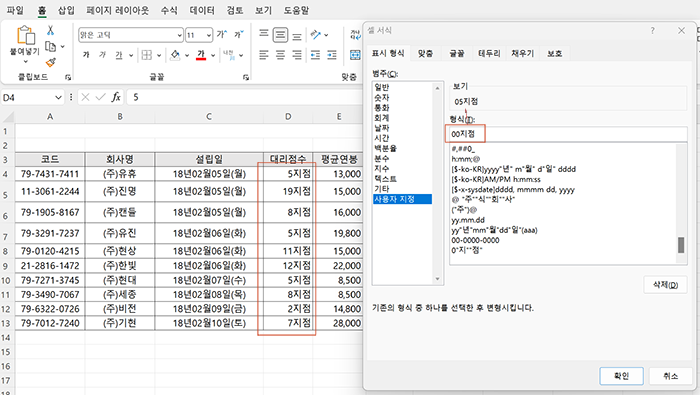Click formula bar enter checkmark icon

[101, 97]
